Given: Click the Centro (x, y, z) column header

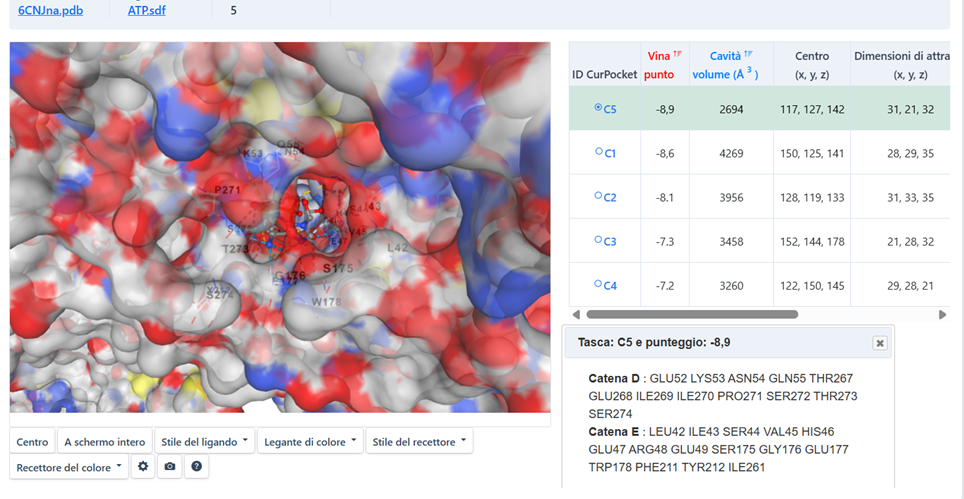Looking at the screenshot, I should pos(812,65).
